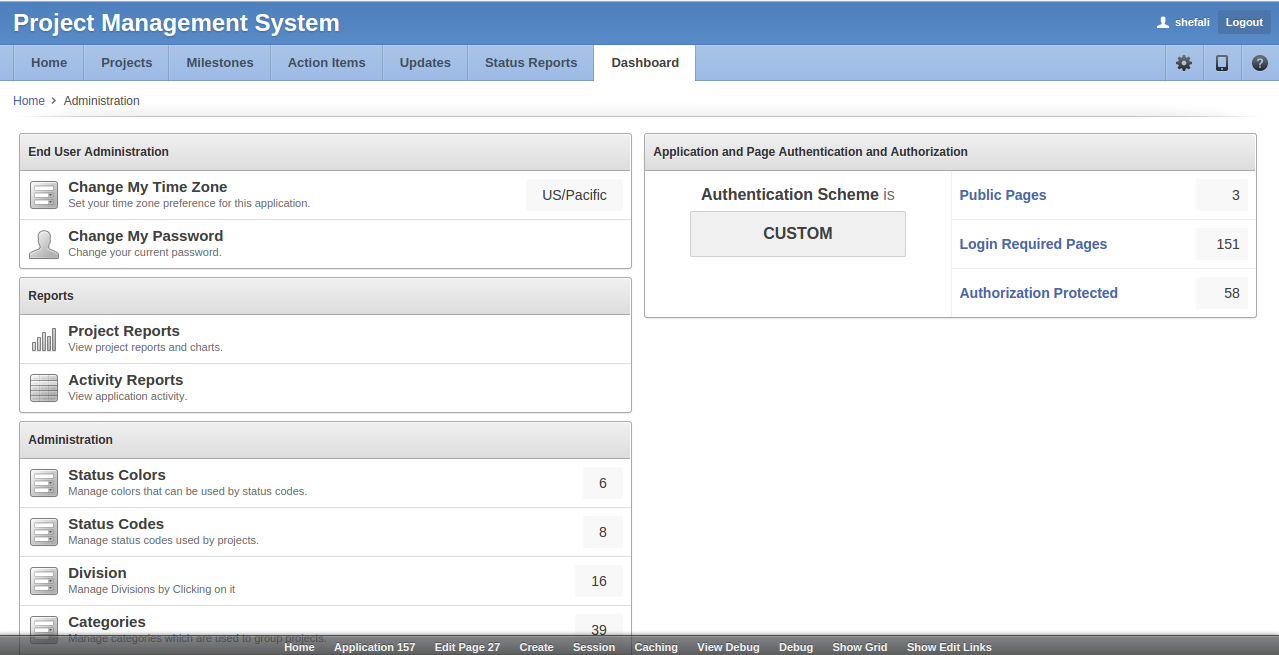The image size is (1279, 655).
Task: Open the help question mark icon
Action: [1260, 63]
